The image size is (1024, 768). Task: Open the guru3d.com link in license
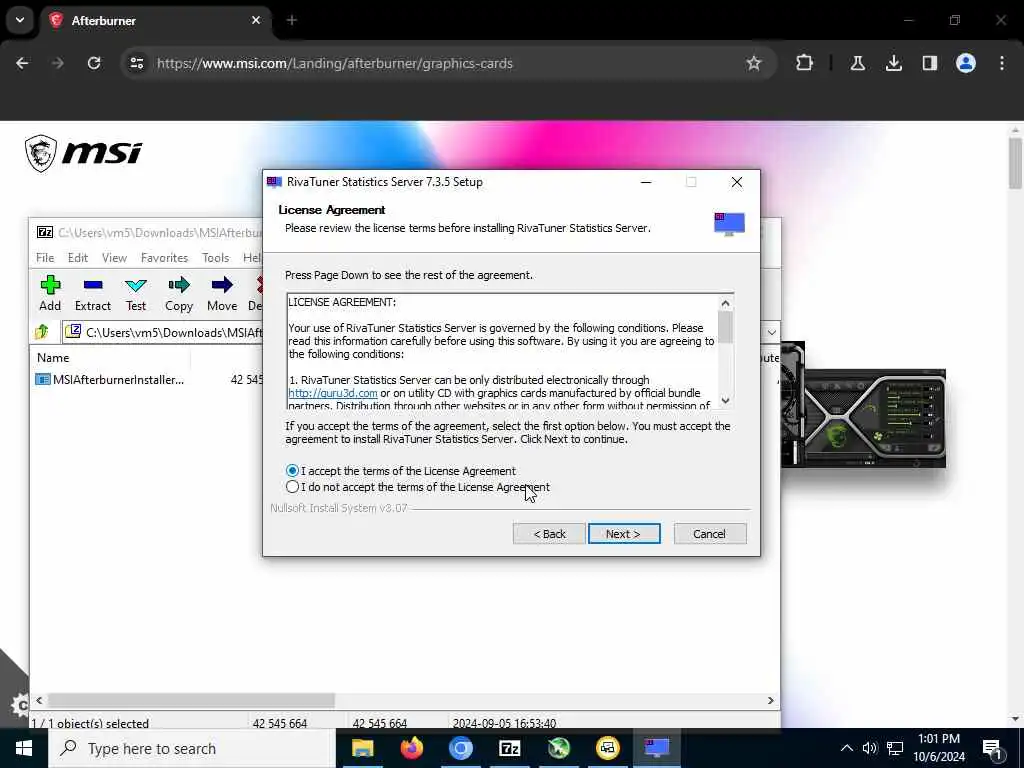pyautogui.click(x=332, y=393)
